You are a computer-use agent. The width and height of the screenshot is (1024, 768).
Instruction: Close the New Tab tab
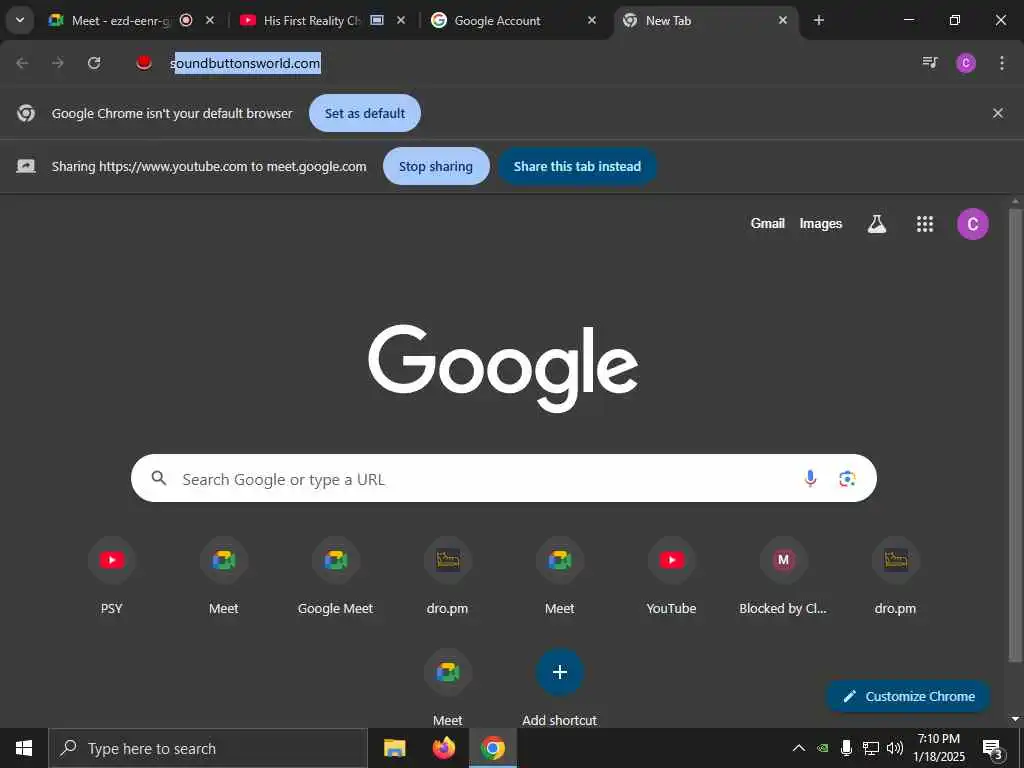[782, 20]
